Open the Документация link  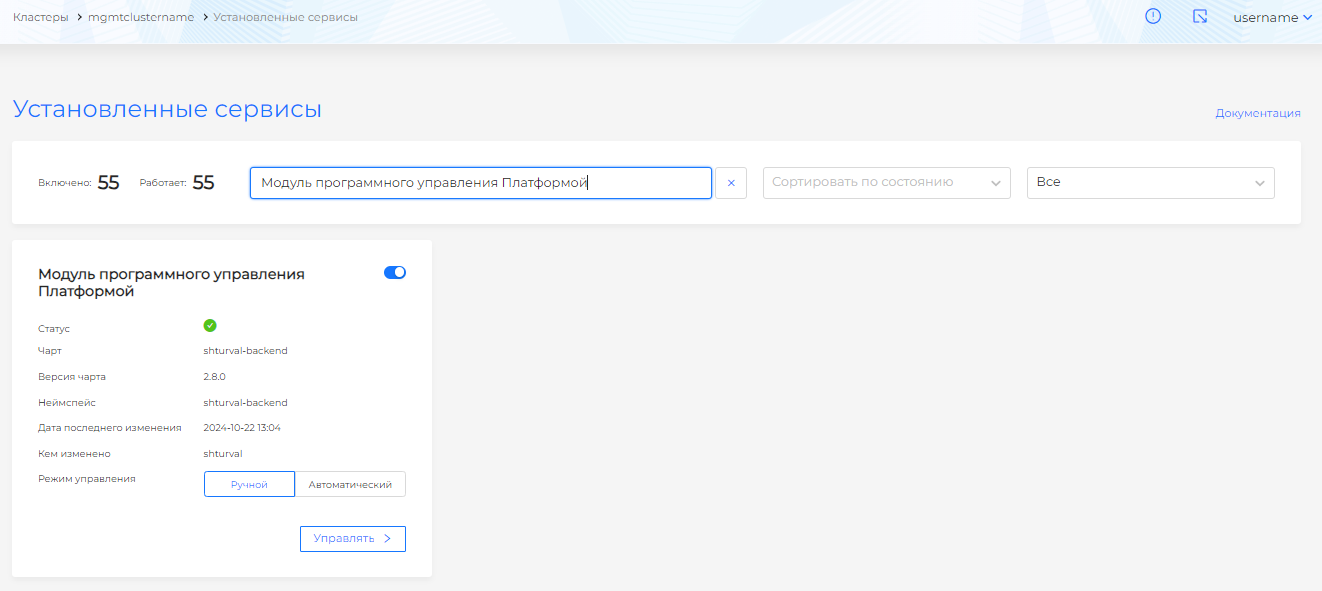click(1257, 113)
